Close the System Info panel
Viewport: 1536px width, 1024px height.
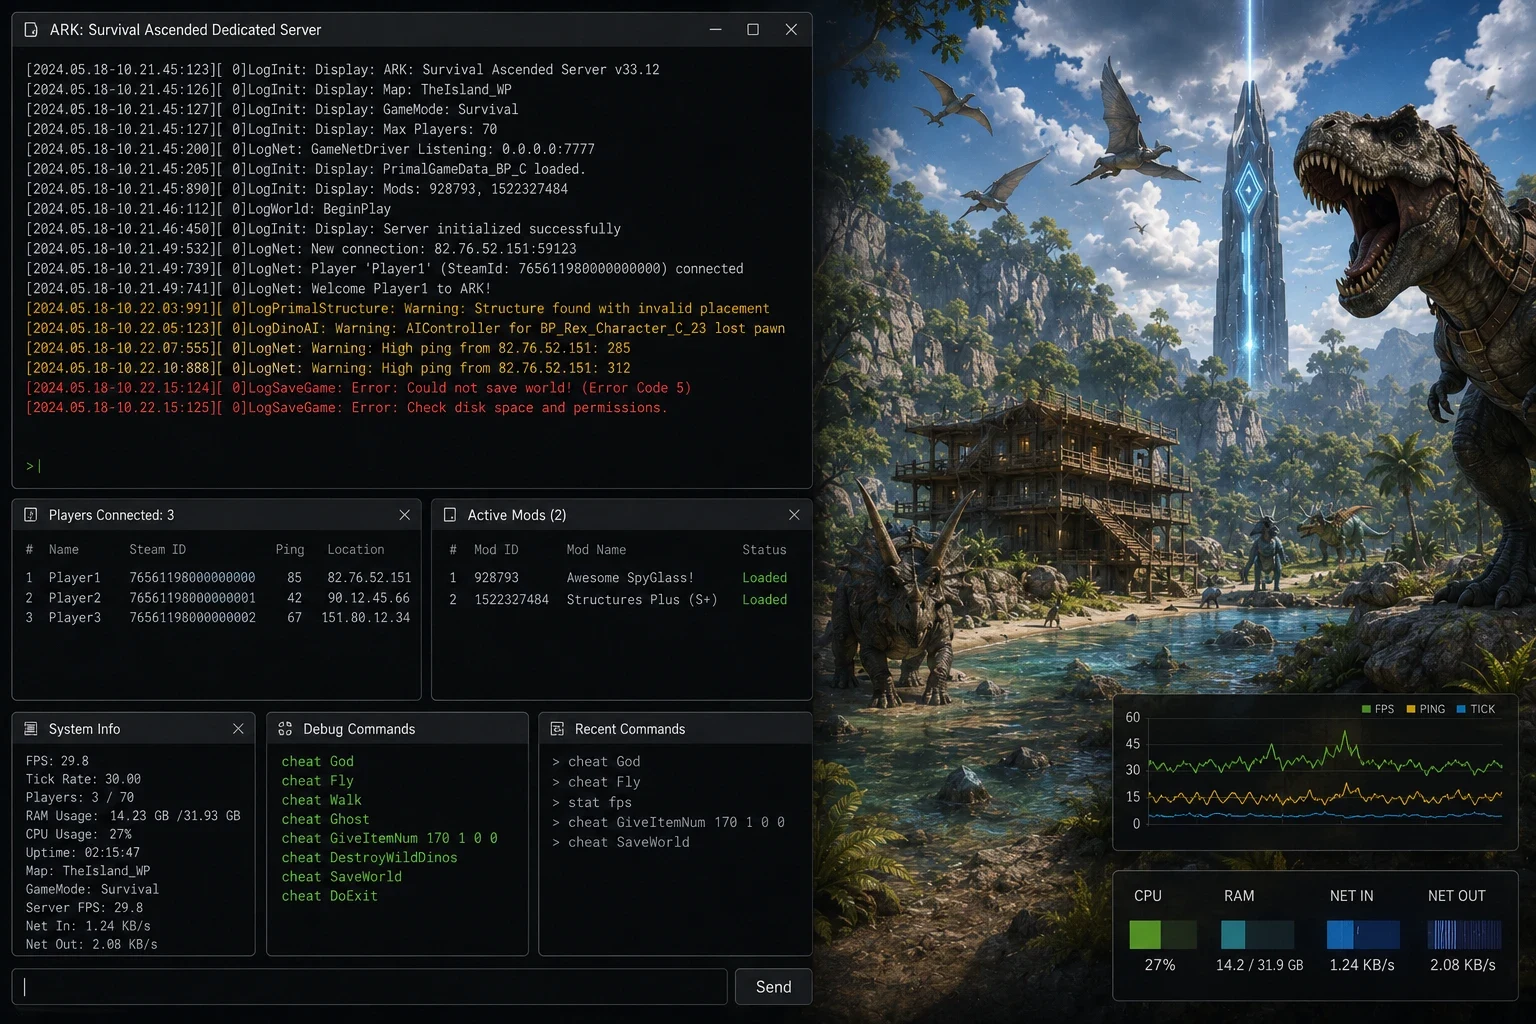tap(238, 729)
